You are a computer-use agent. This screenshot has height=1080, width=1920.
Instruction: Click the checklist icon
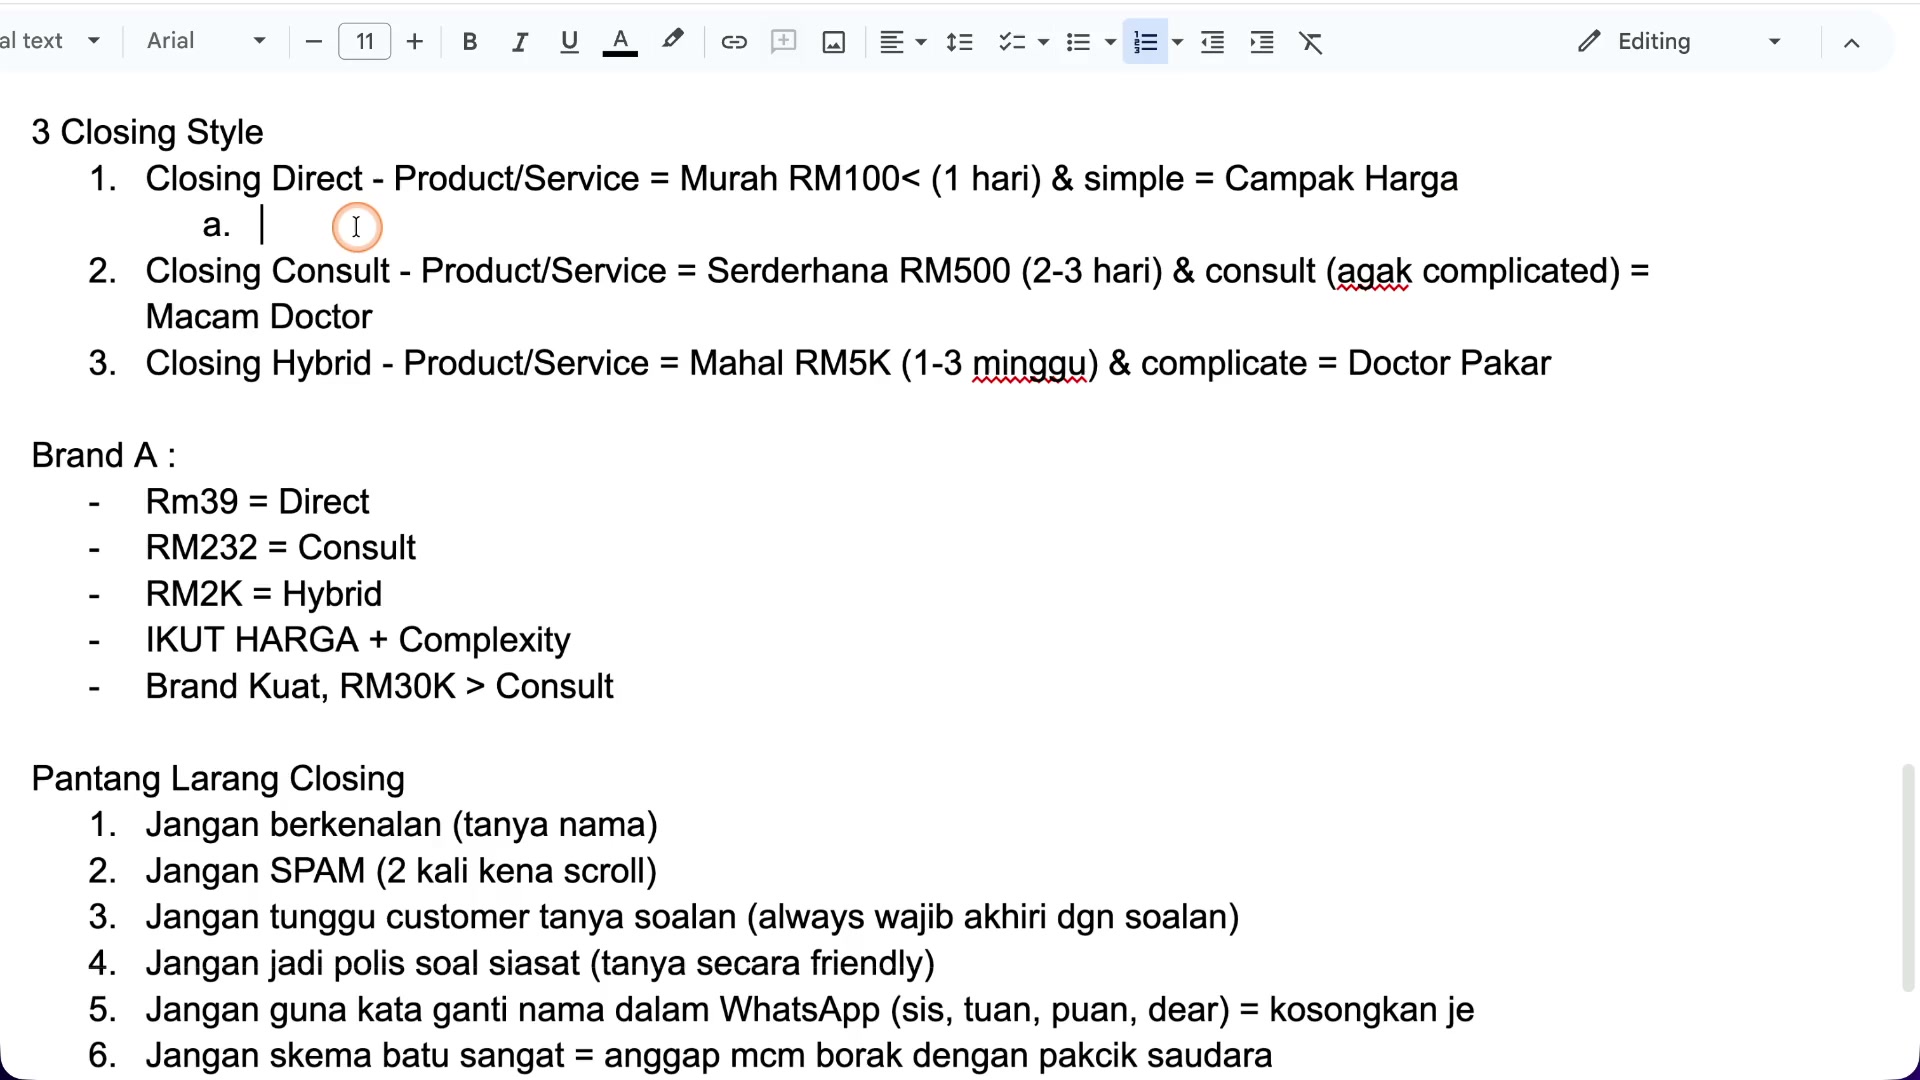click(1012, 42)
